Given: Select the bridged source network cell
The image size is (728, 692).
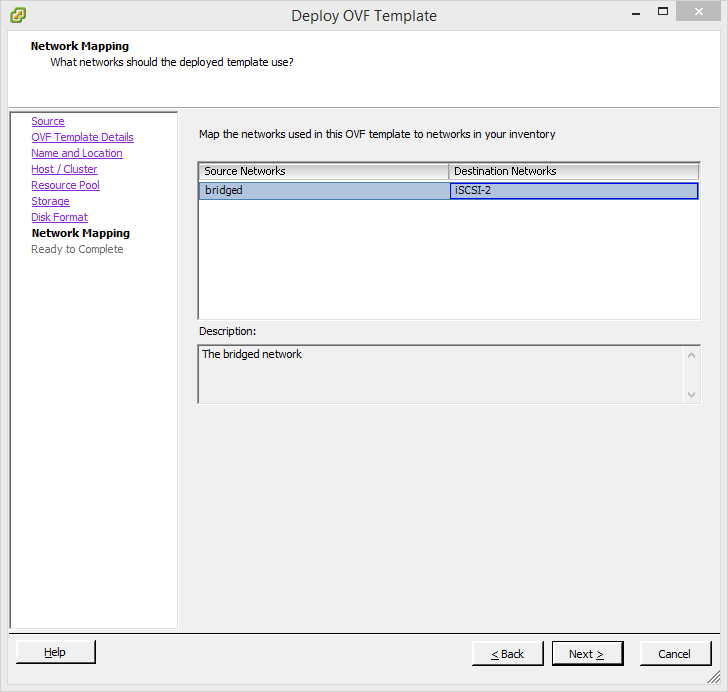Looking at the screenshot, I should [x=323, y=190].
